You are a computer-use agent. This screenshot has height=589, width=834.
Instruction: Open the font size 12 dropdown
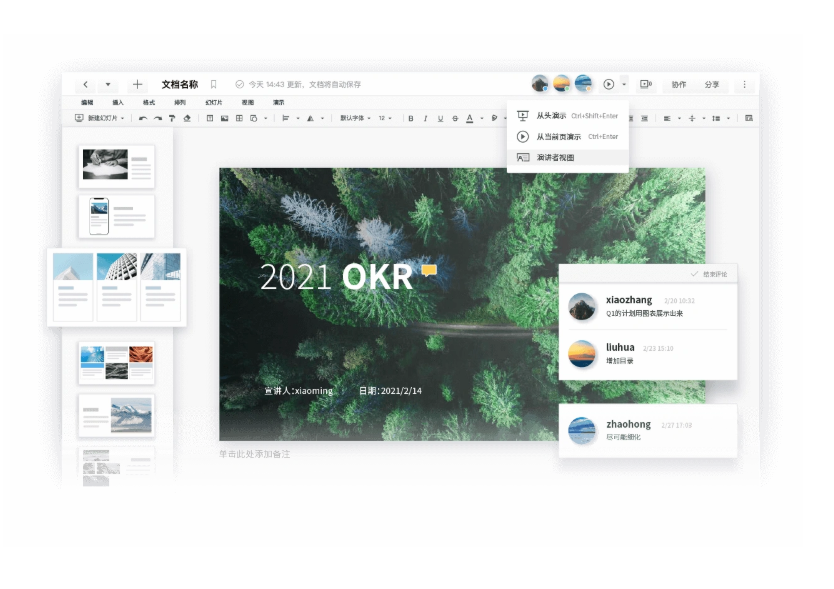(385, 118)
